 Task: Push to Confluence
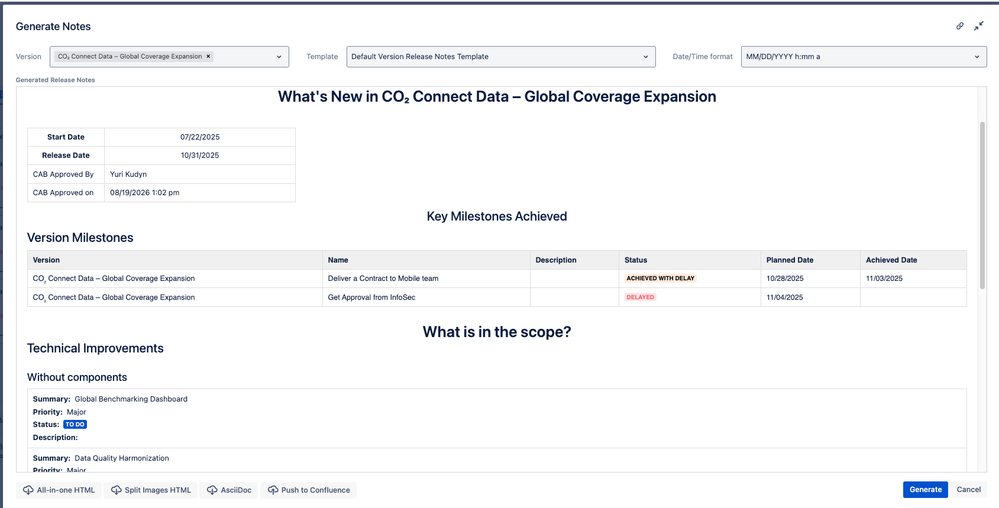308,490
